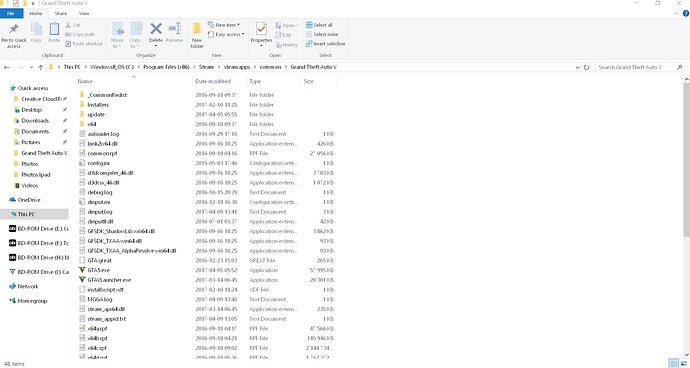690x368 pixels.
Task: Switch to the View ribbon tab
Action: [x=84, y=13]
